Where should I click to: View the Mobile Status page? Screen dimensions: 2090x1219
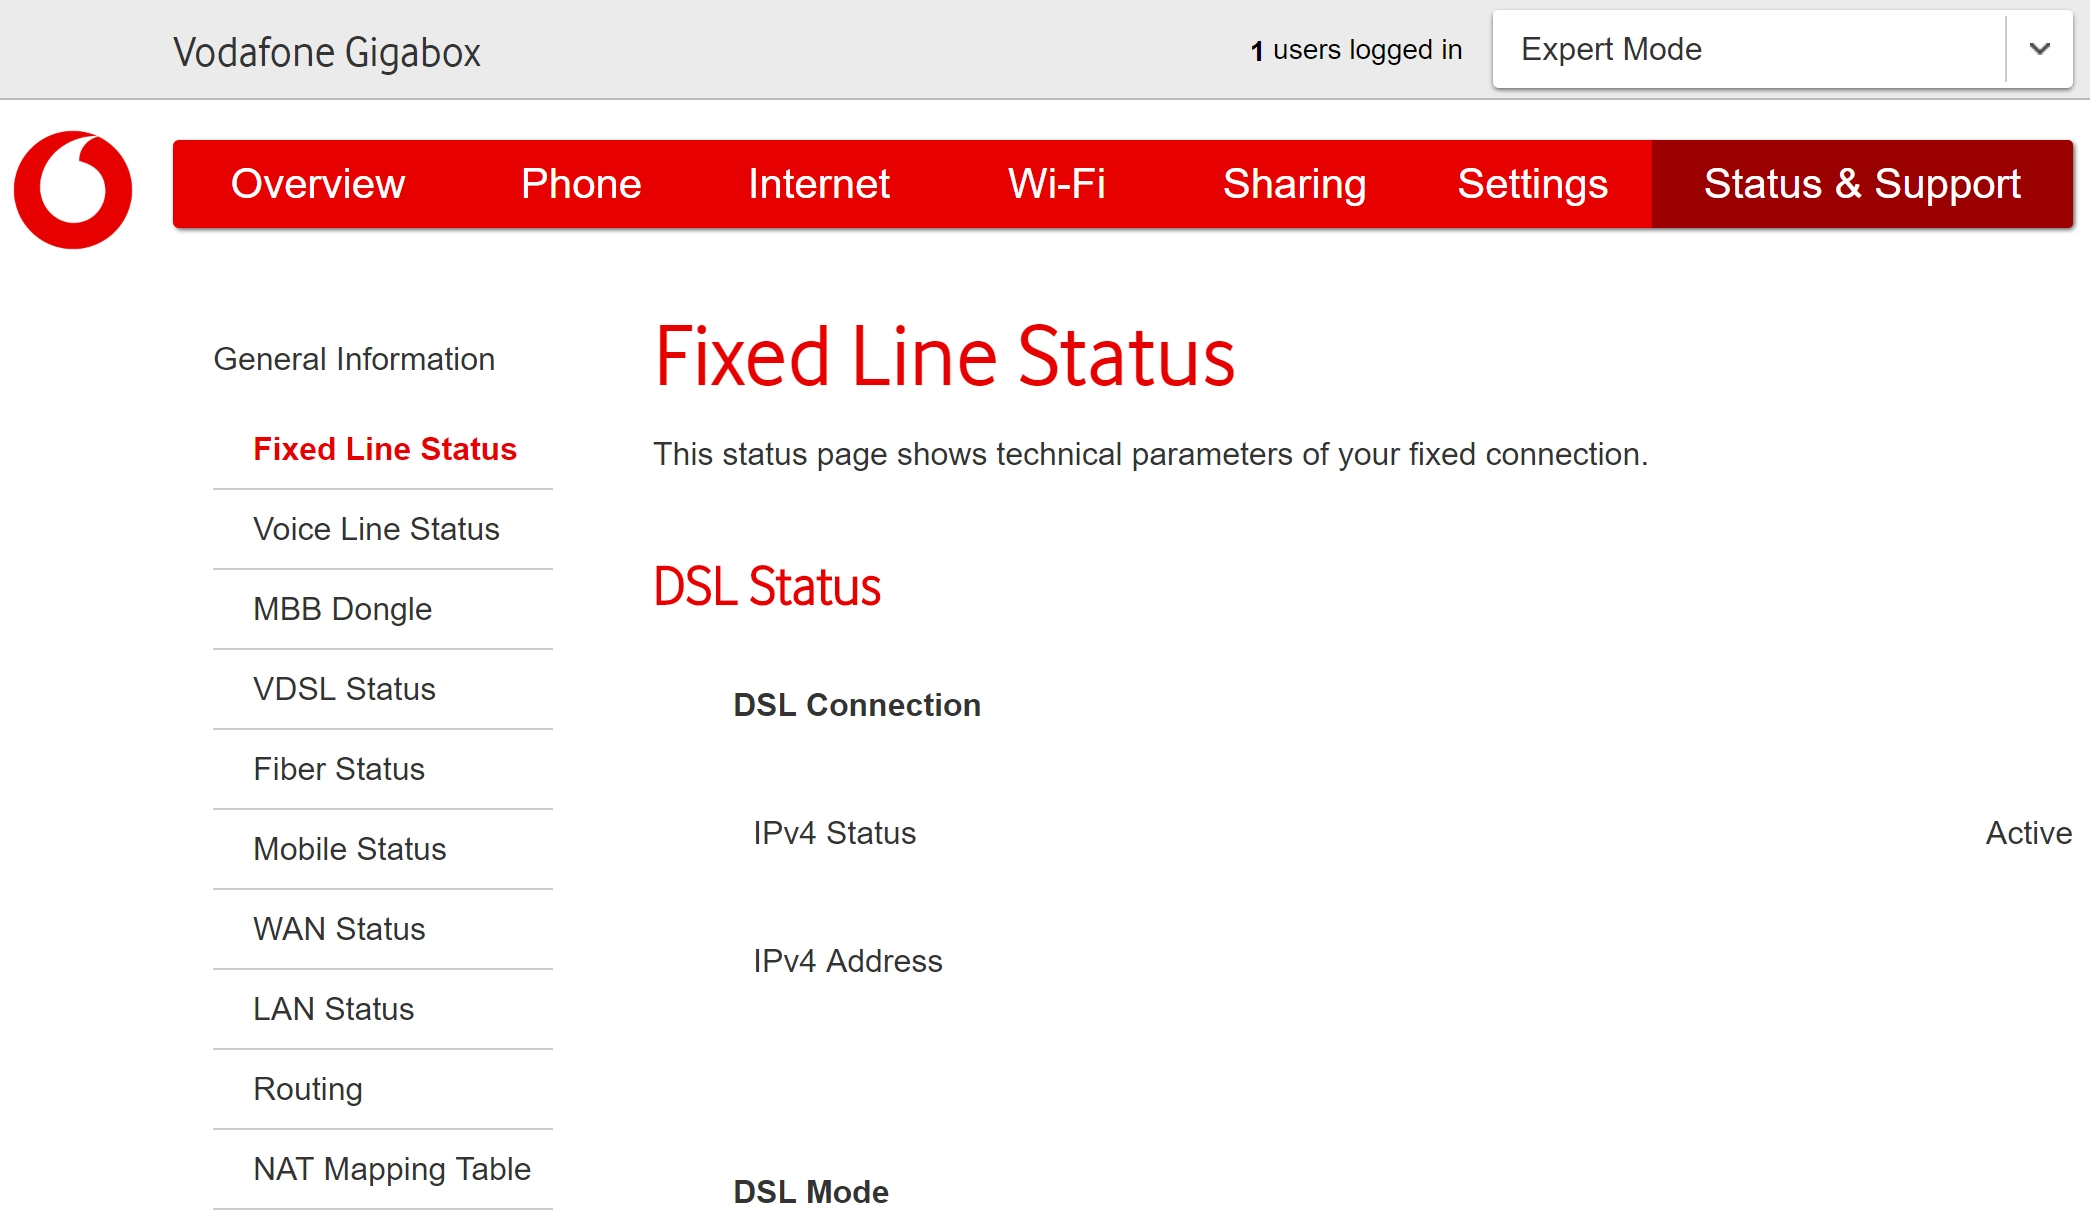click(x=349, y=849)
